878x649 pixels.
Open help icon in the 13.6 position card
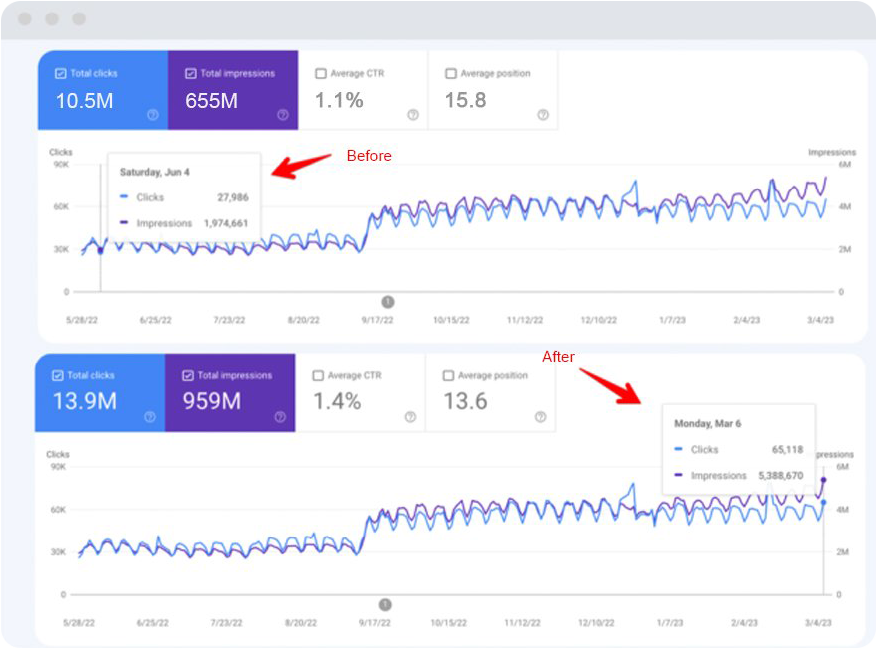pyautogui.click(x=540, y=417)
